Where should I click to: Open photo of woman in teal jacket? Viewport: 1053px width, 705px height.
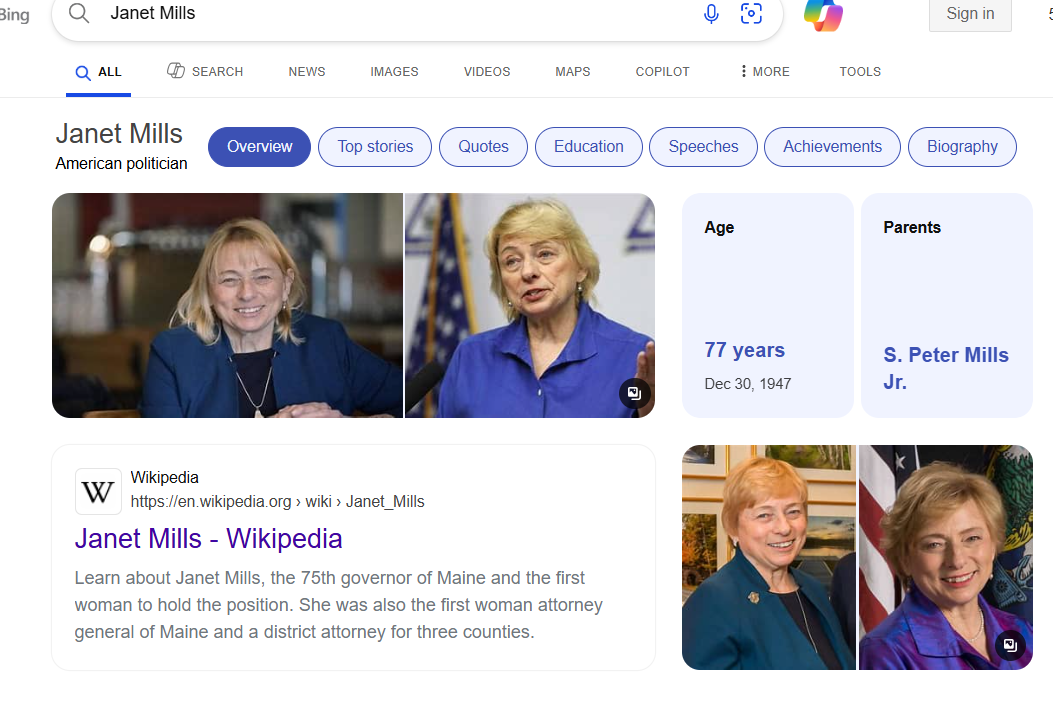tap(769, 557)
